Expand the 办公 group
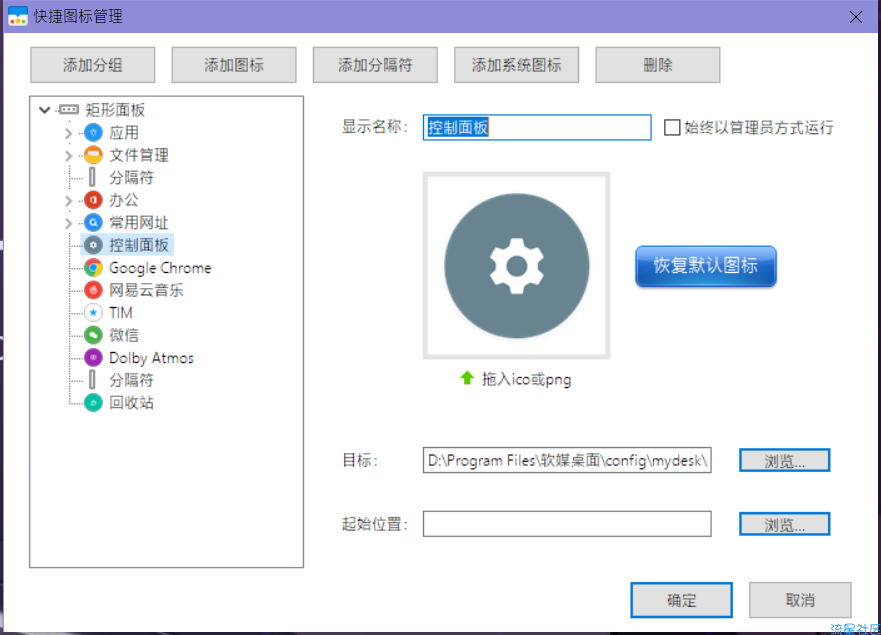The height and width of the screenshot is (635, 881). coord(69,201)
